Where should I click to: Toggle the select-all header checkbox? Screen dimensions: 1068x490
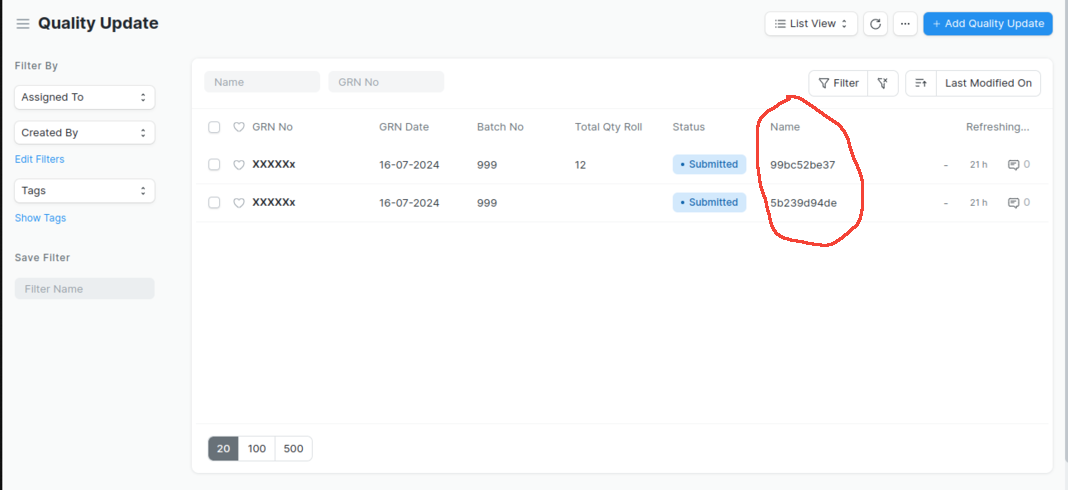tap(214, 127)
